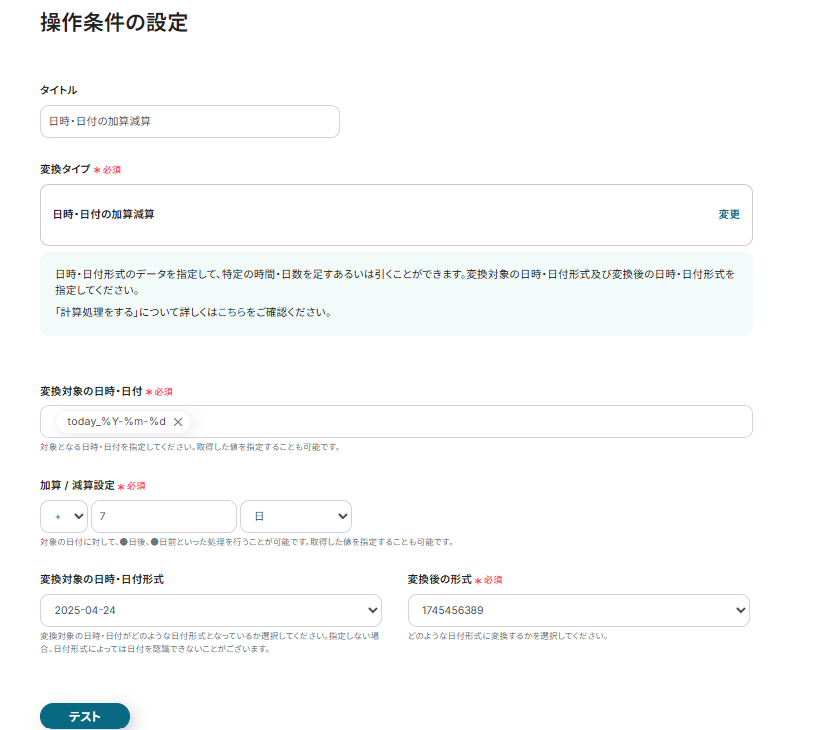Expand the 2025-04-24 source format dropdown

[211, 610]
